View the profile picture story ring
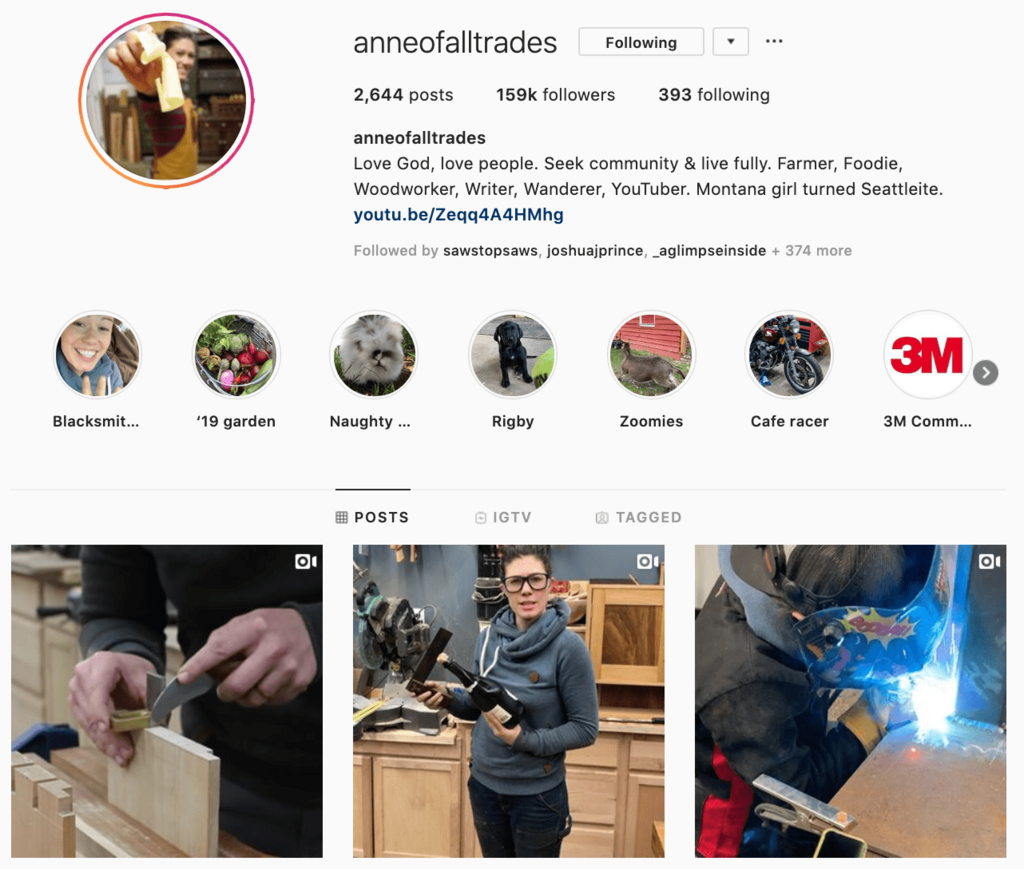Image resolution: width=1024 pixels, height=869 pixels. 167,101
